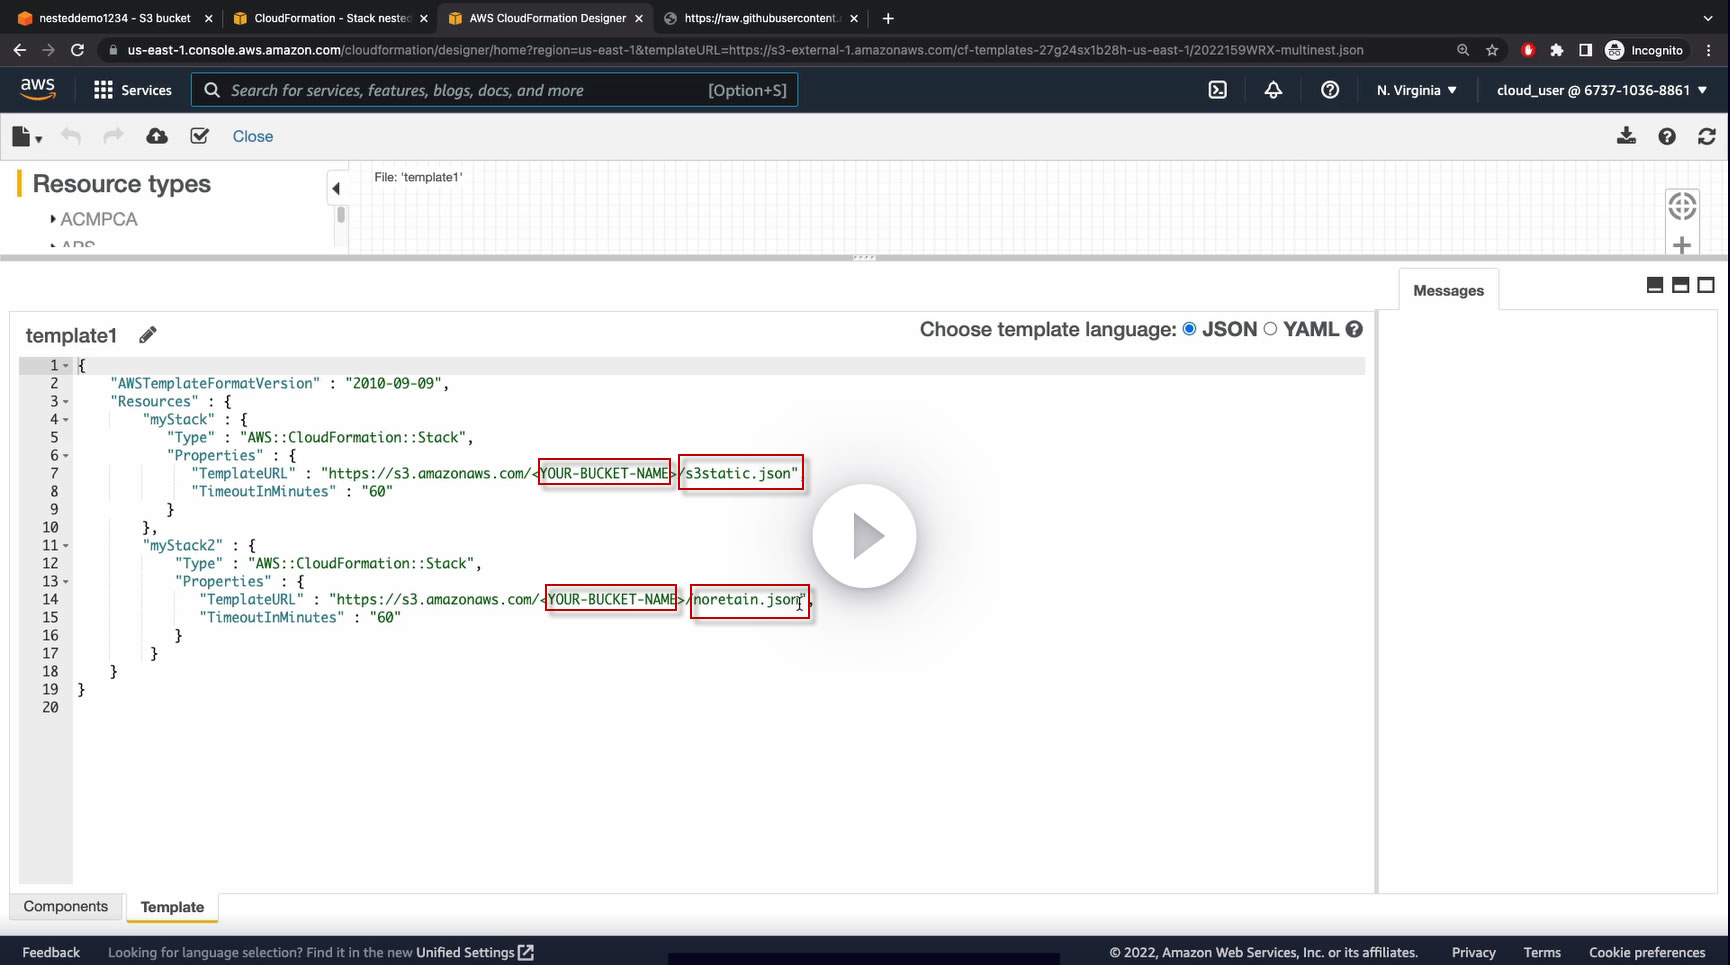Click the Redo arrow in Designer toolbar
Screen dimensions: 1730x965
113,136
